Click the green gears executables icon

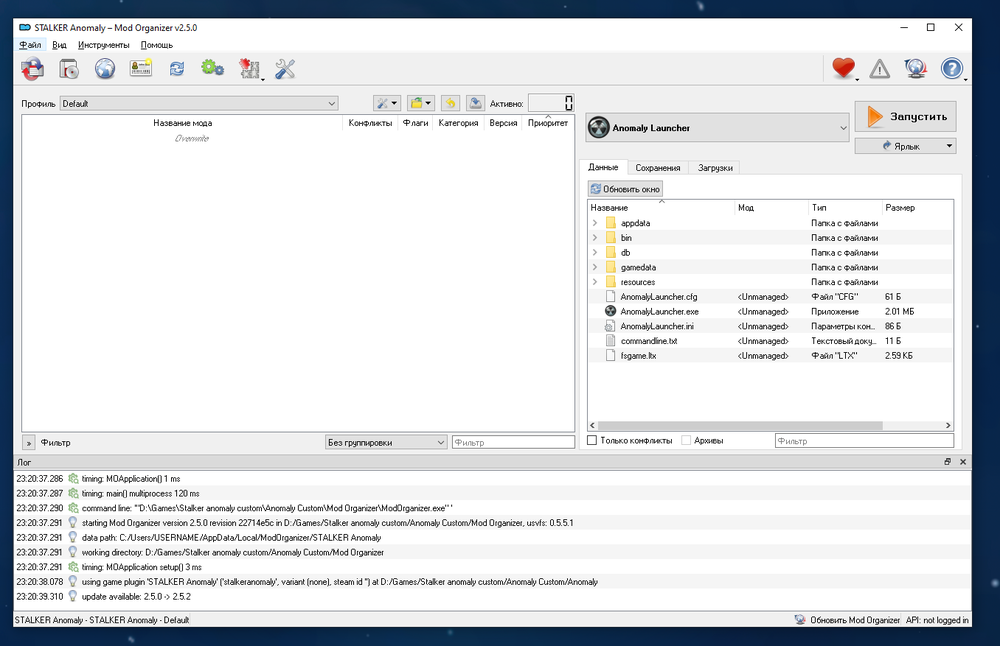point(212,69)
